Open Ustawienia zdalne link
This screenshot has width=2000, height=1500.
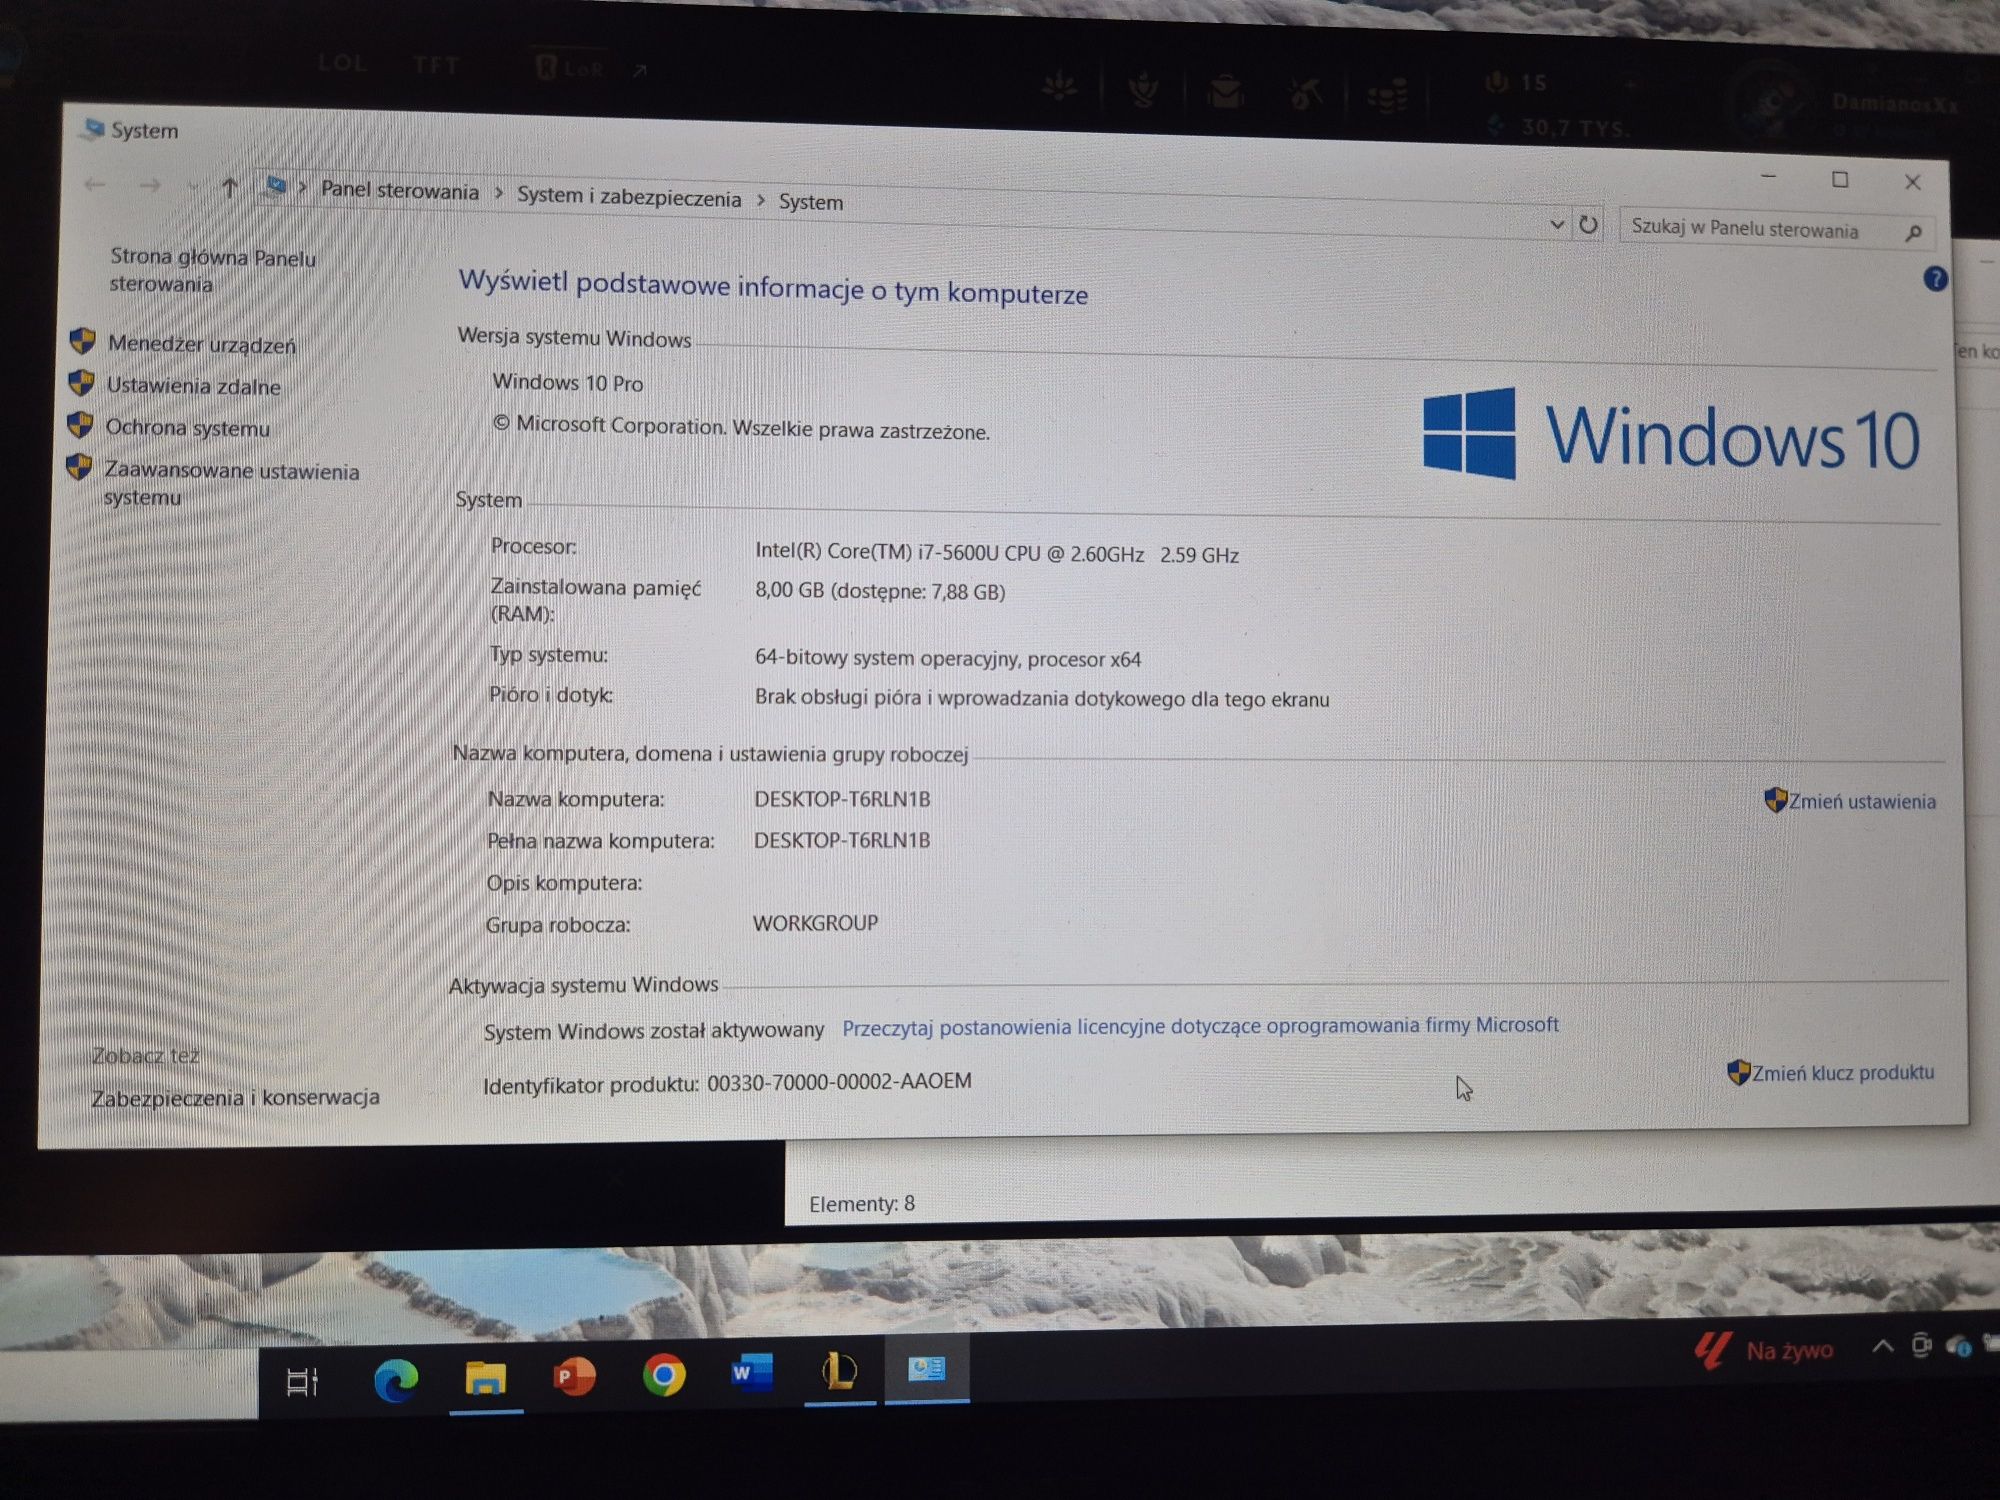[194, 386]
